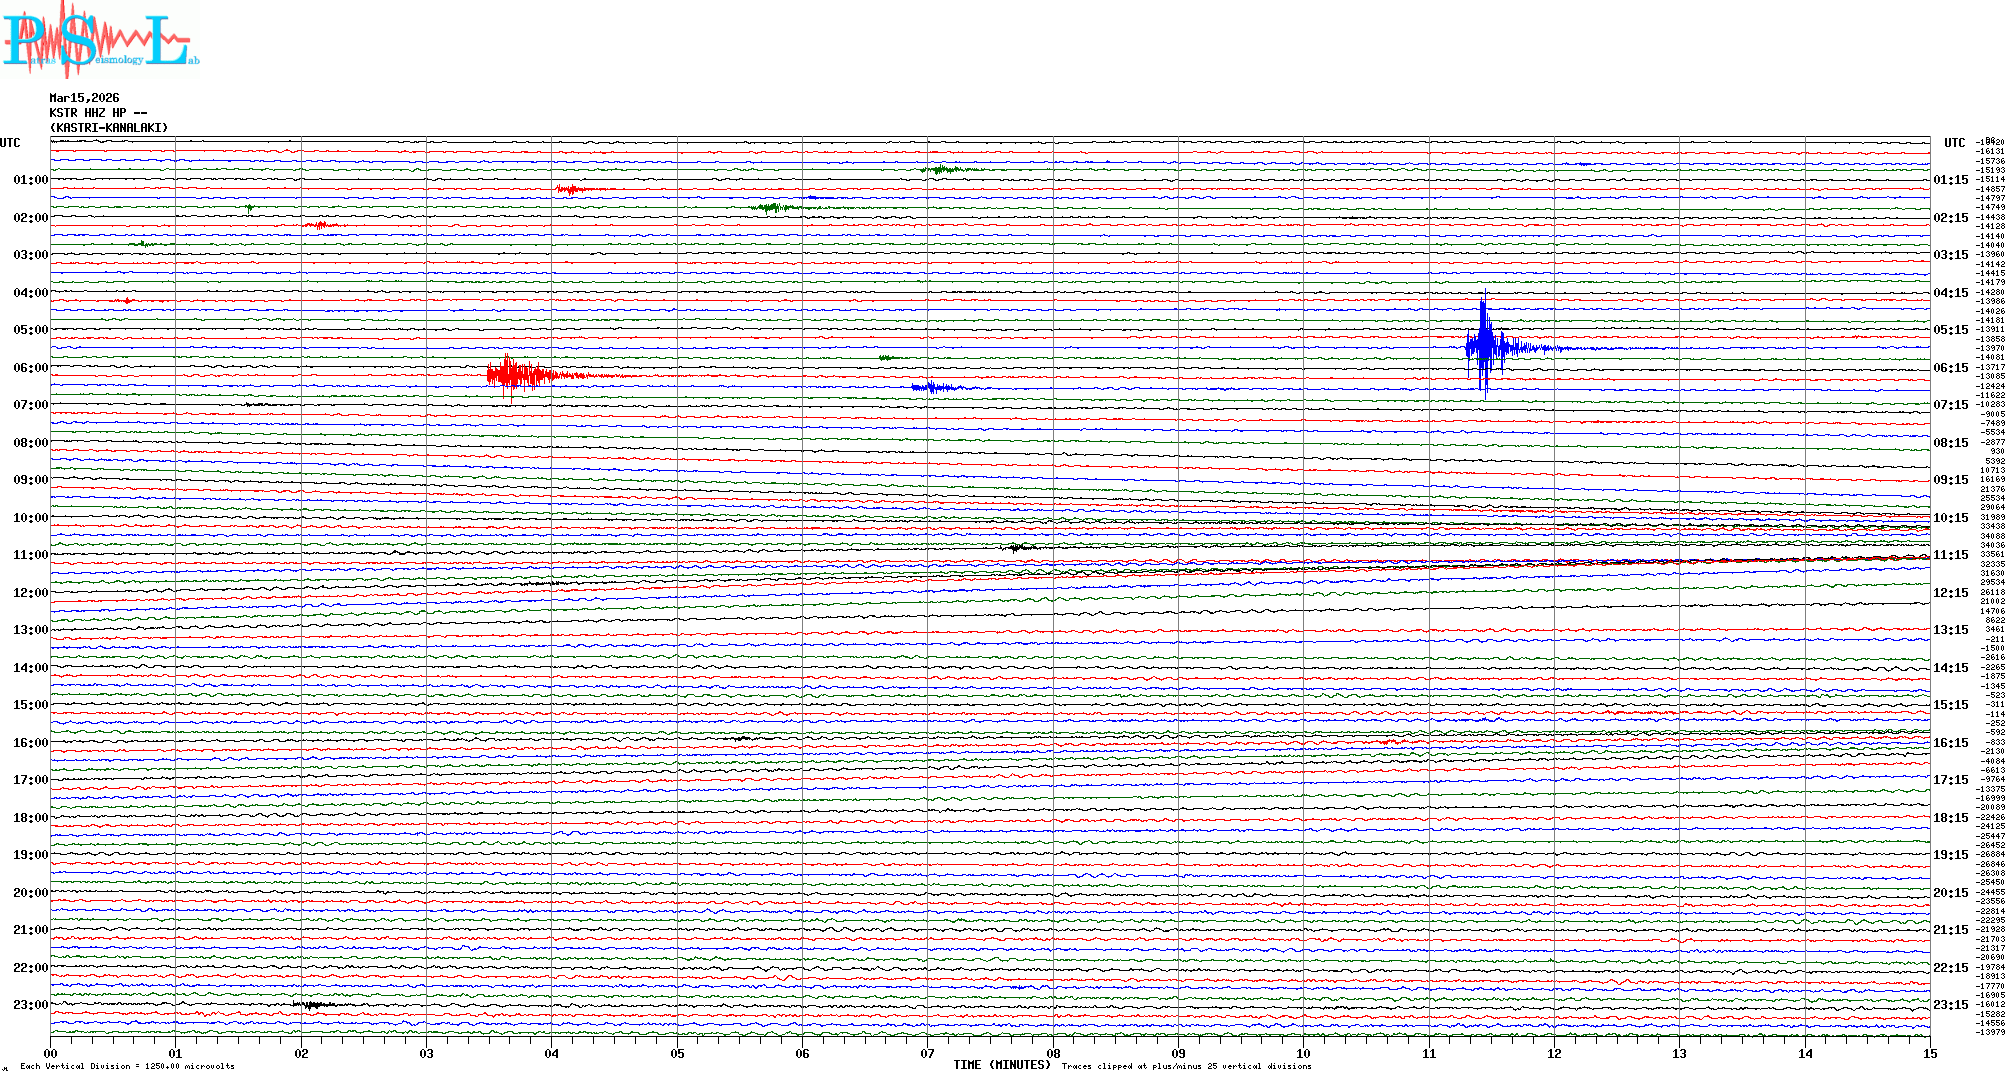Click the 23:15 time label on right axis
The height and width of the screenshot is (1080, 2010).
pos(1950,1005)
